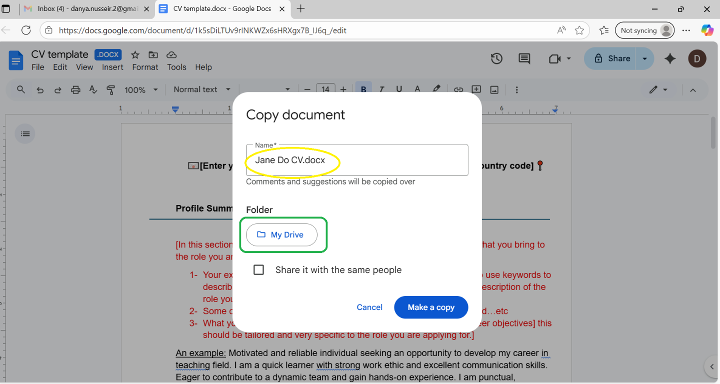The width and height of the screenshot is (720, 384).
Task: Open the Insert menu
Action: (x=112, y=67)
